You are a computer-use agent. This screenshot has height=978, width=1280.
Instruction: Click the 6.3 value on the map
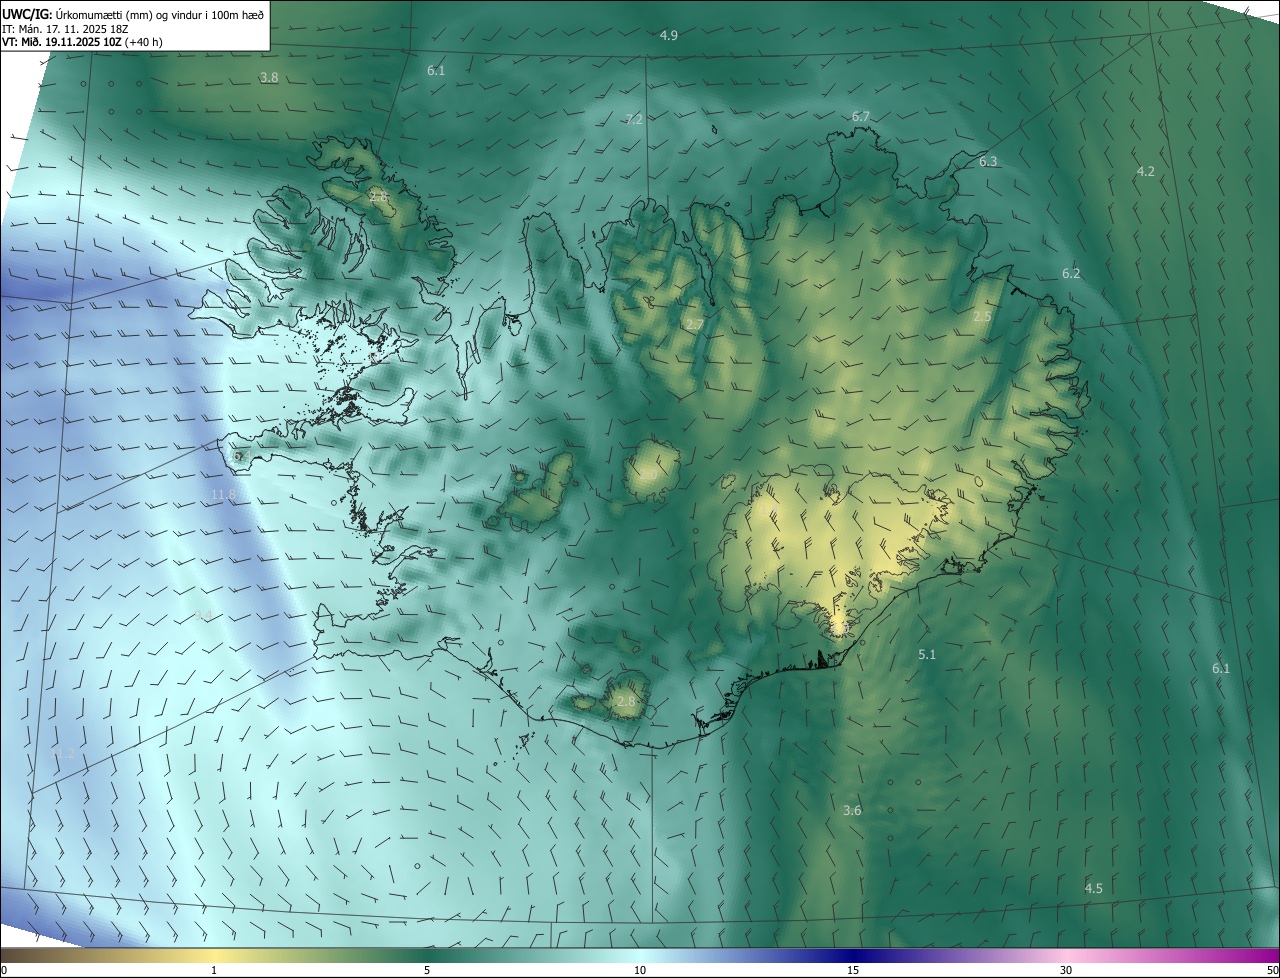coord(988,162)
